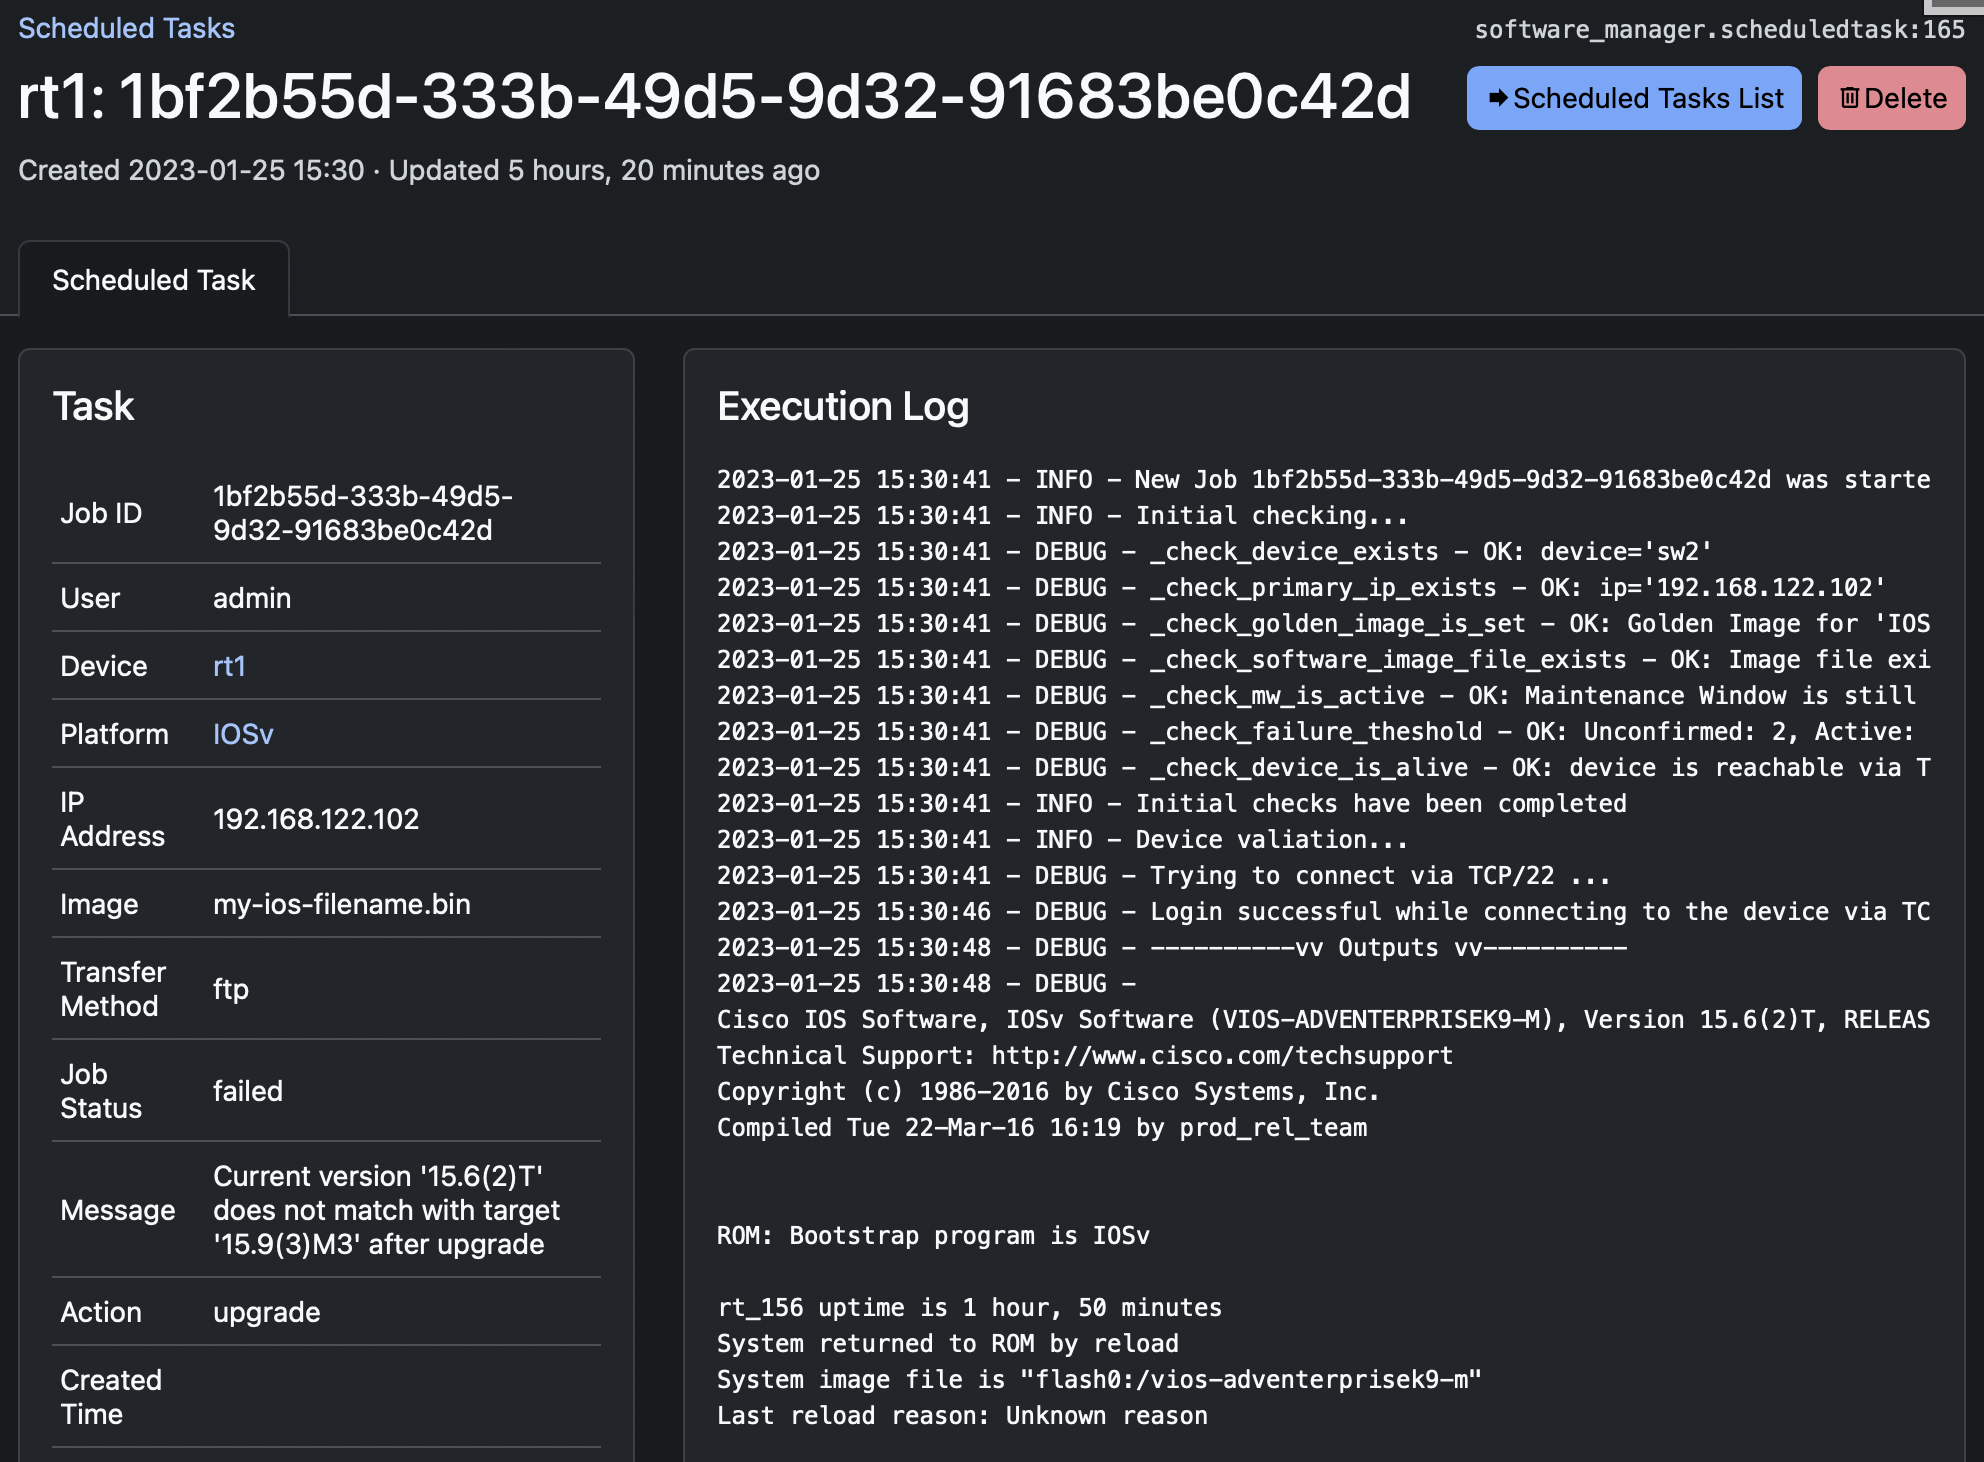This screenshot has width=1984, height=1462.
Task: Open the rt1 device link
Action: [229, 666]
